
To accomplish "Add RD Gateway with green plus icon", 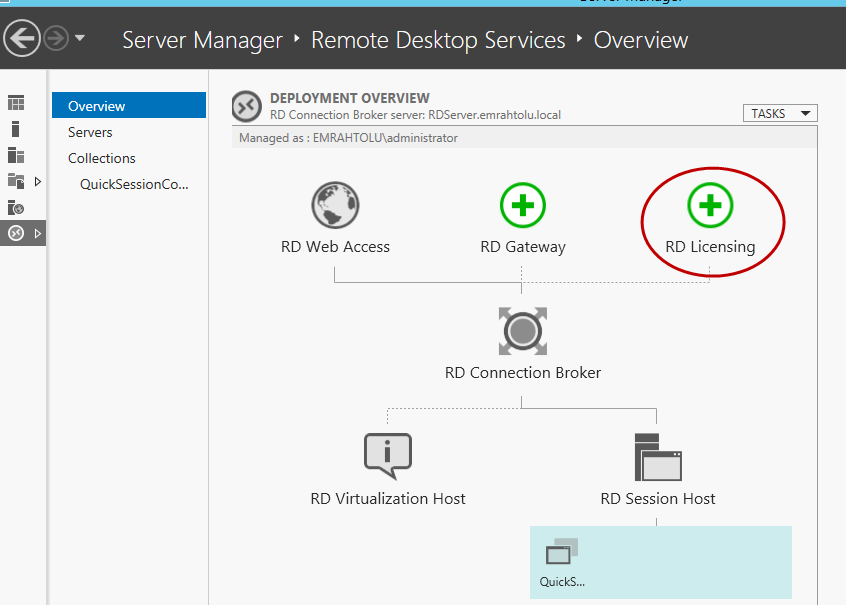I will click(522, 205).
